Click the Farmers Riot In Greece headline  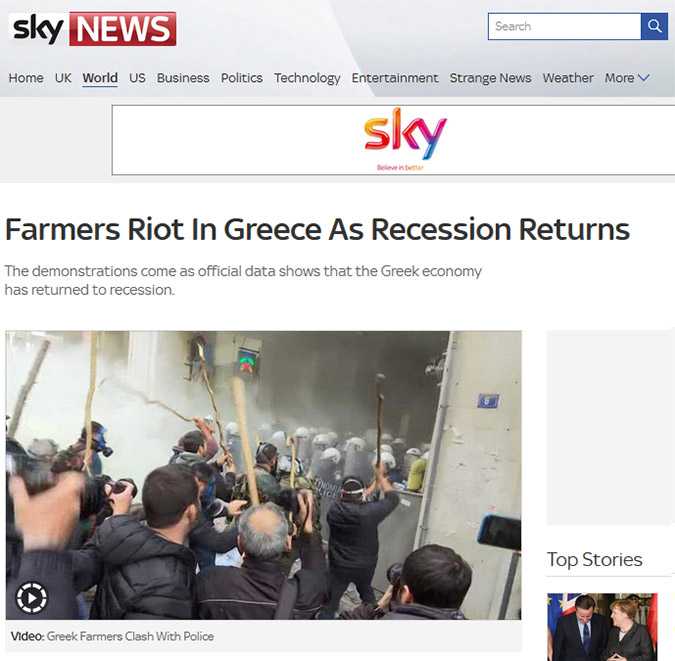pyautogui.click(x=317, y=229)
